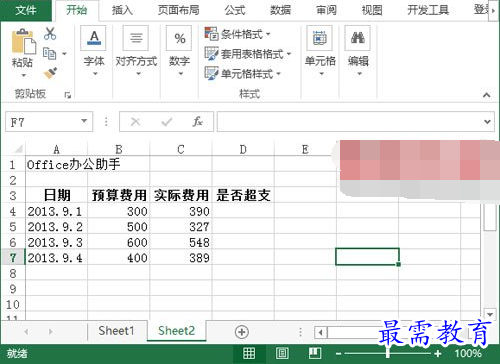Screen dimensions: 500x364
Task: Click the Copy icon
Action: 50,53
